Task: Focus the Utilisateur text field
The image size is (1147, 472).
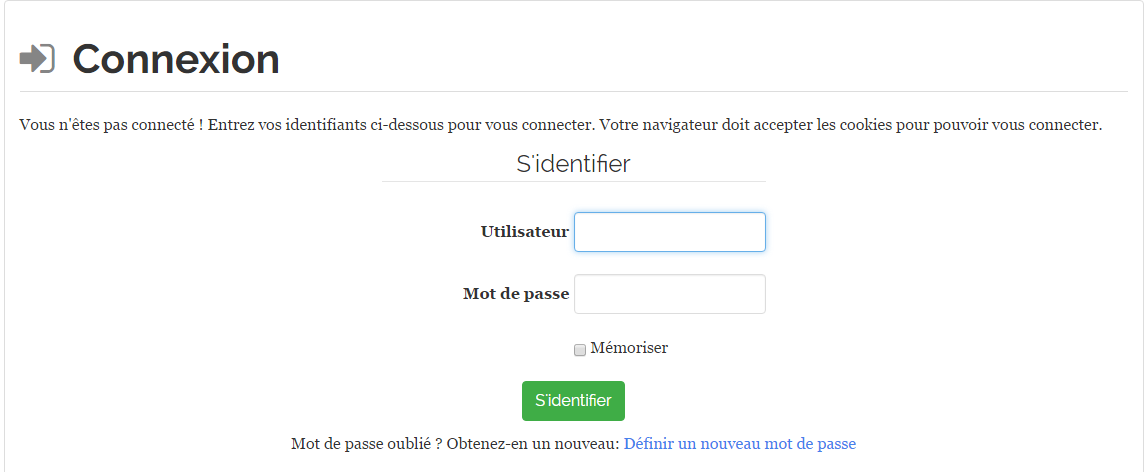Action: click(669, 232)
